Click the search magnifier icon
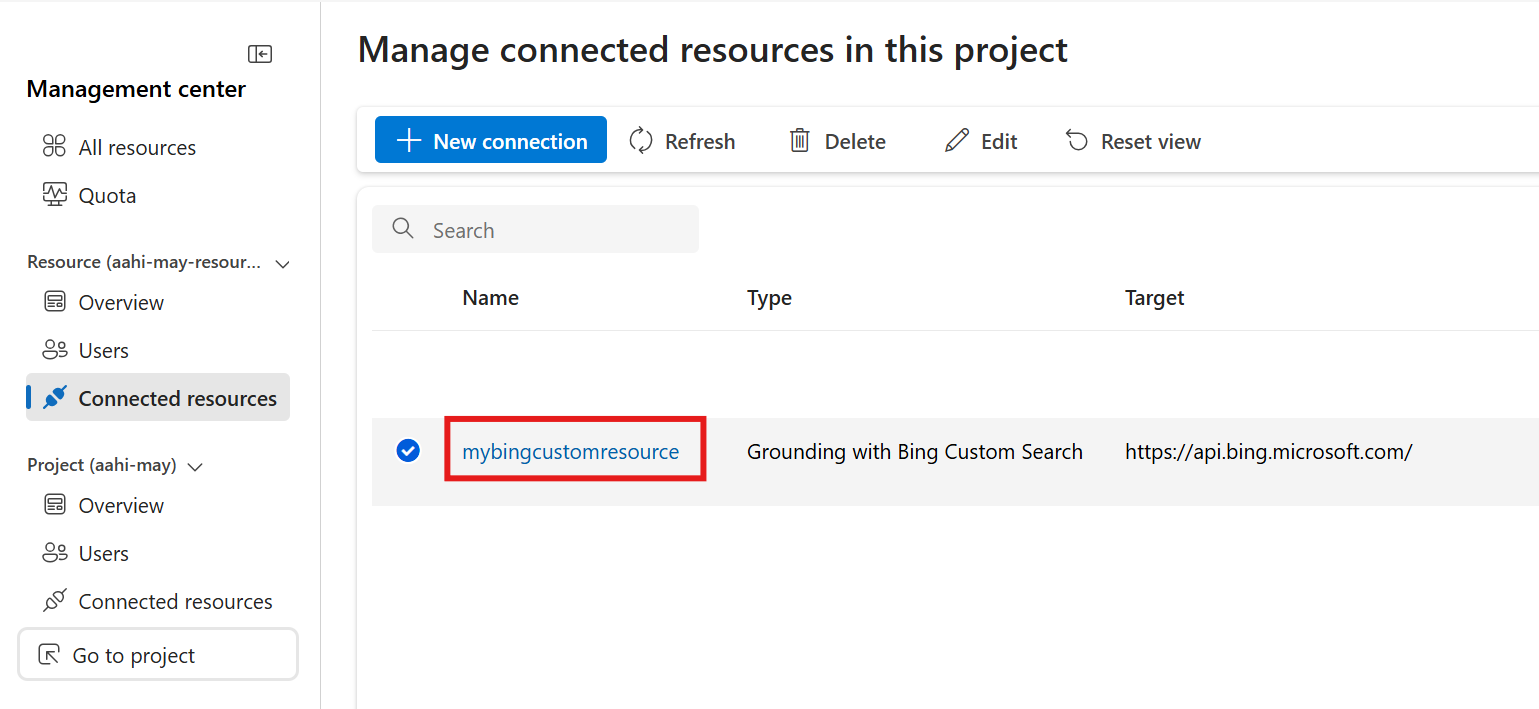1539x709 pixels. (403, 229)
